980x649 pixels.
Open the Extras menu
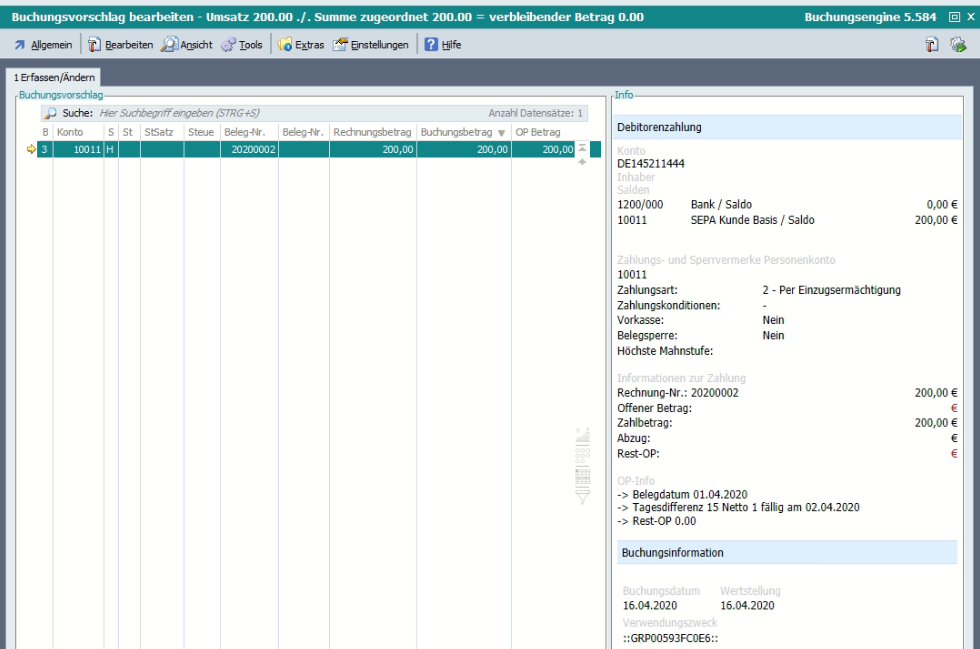pyautogui.click(x=301, y=45)
